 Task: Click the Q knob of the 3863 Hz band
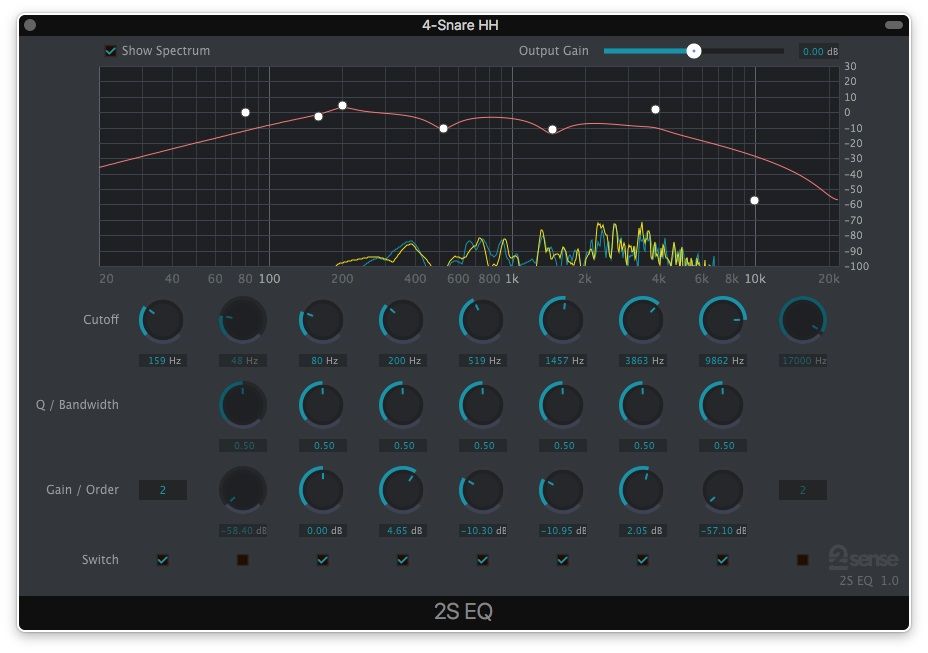pos(642,405)
